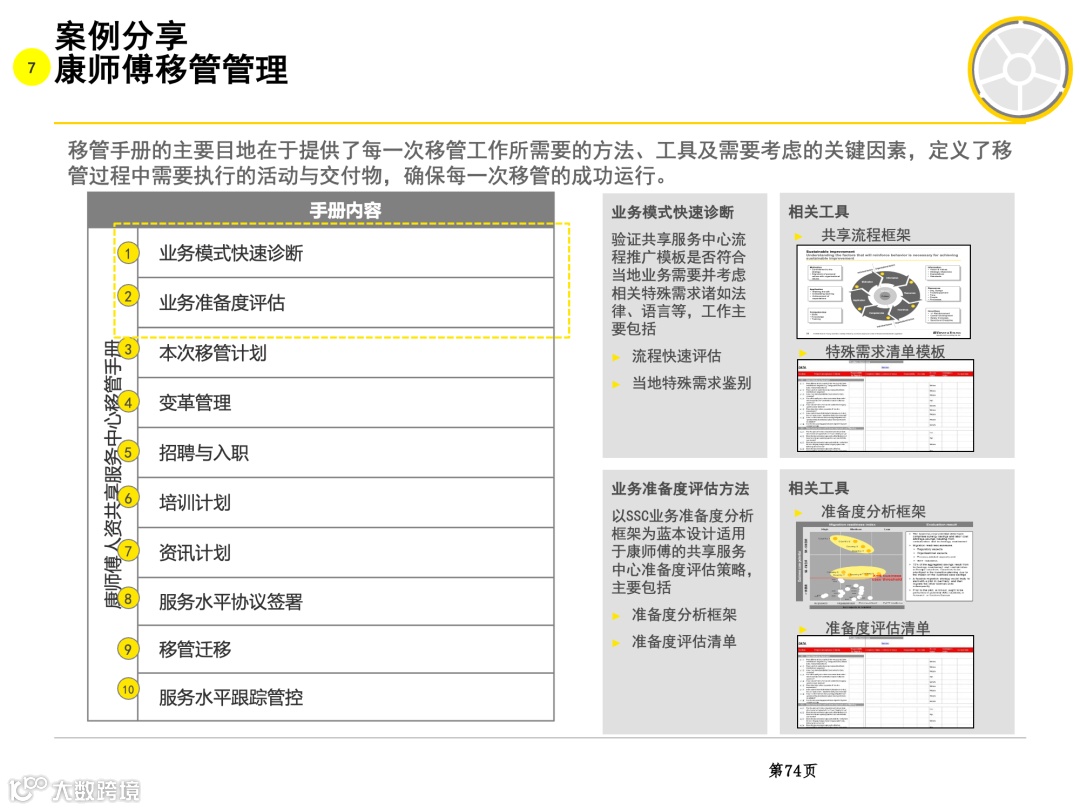Select the 变革管理 row
This screenshot has height=810, width=1080.
tap(346, 403)
